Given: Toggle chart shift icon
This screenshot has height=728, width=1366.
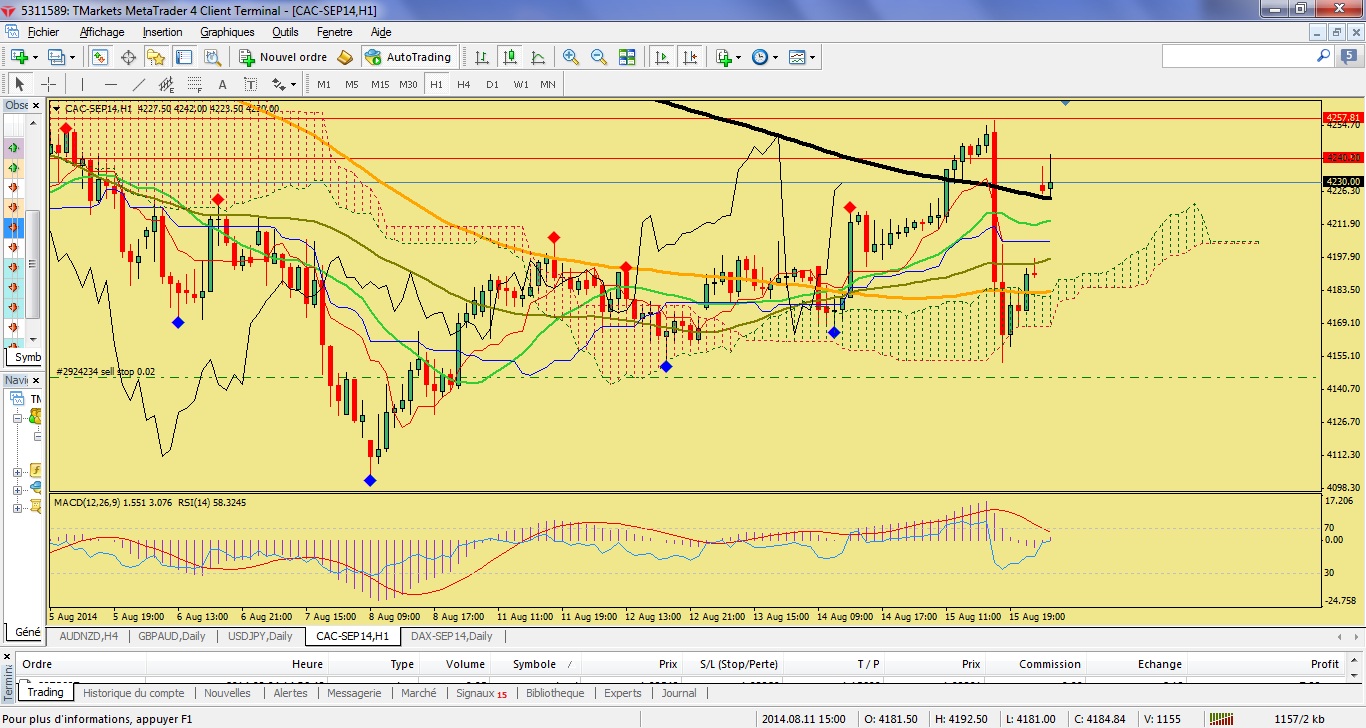Looking at the screenshot, I should pos(689,57).
